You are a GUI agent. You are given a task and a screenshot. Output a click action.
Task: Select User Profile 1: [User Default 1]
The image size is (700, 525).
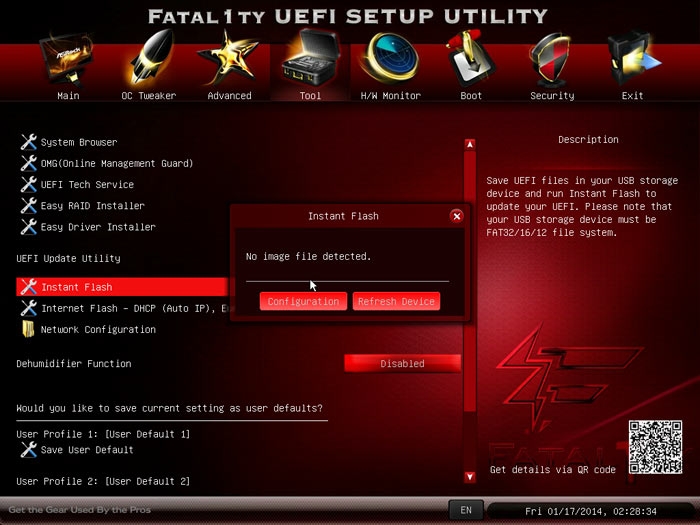click(103, 434)
